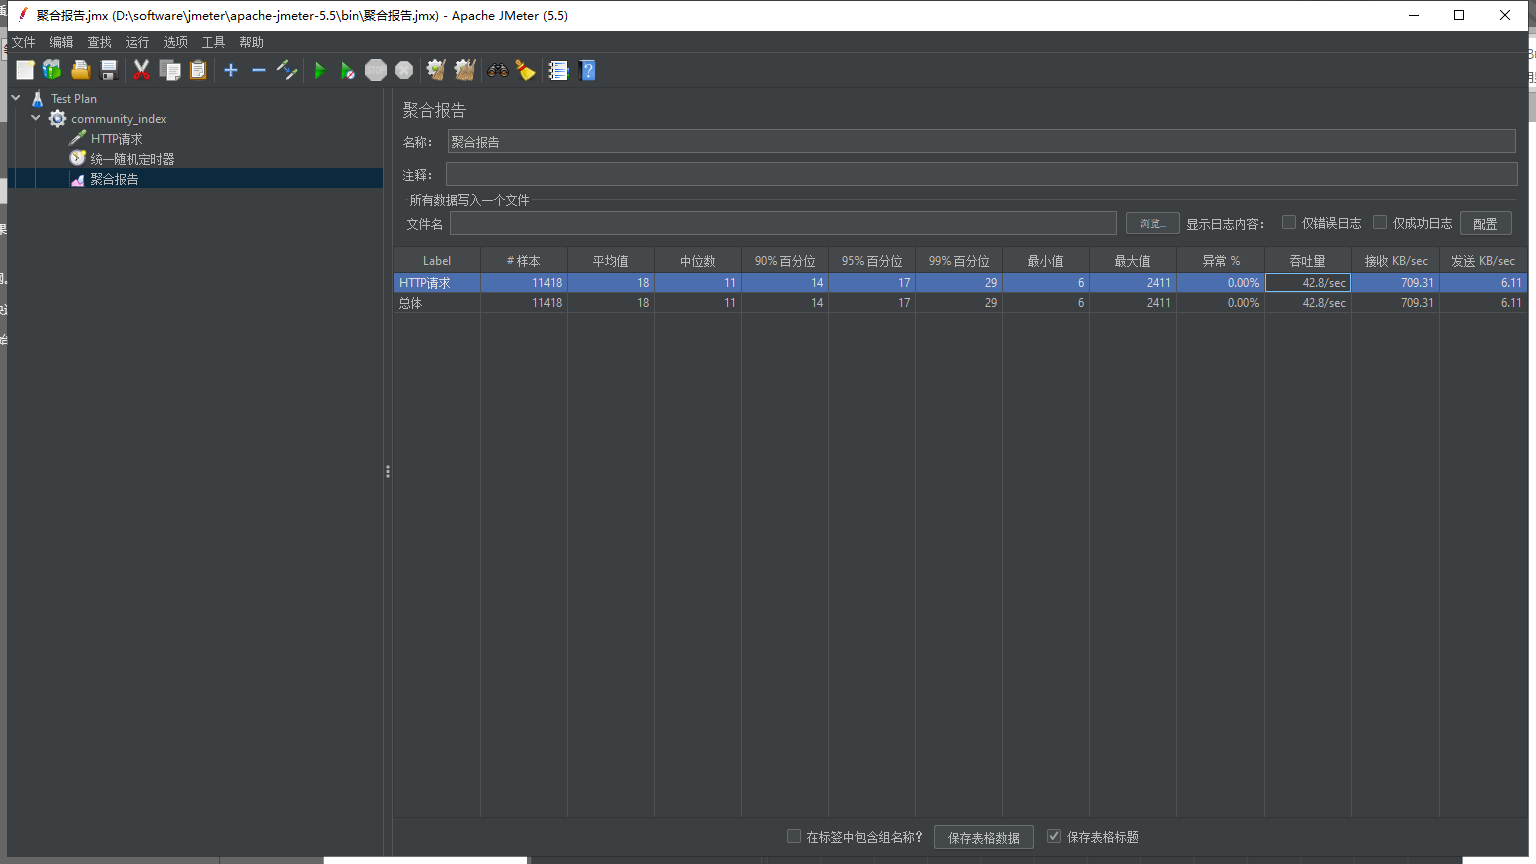Select 聚合报告 in the test tree

[114, 179]
